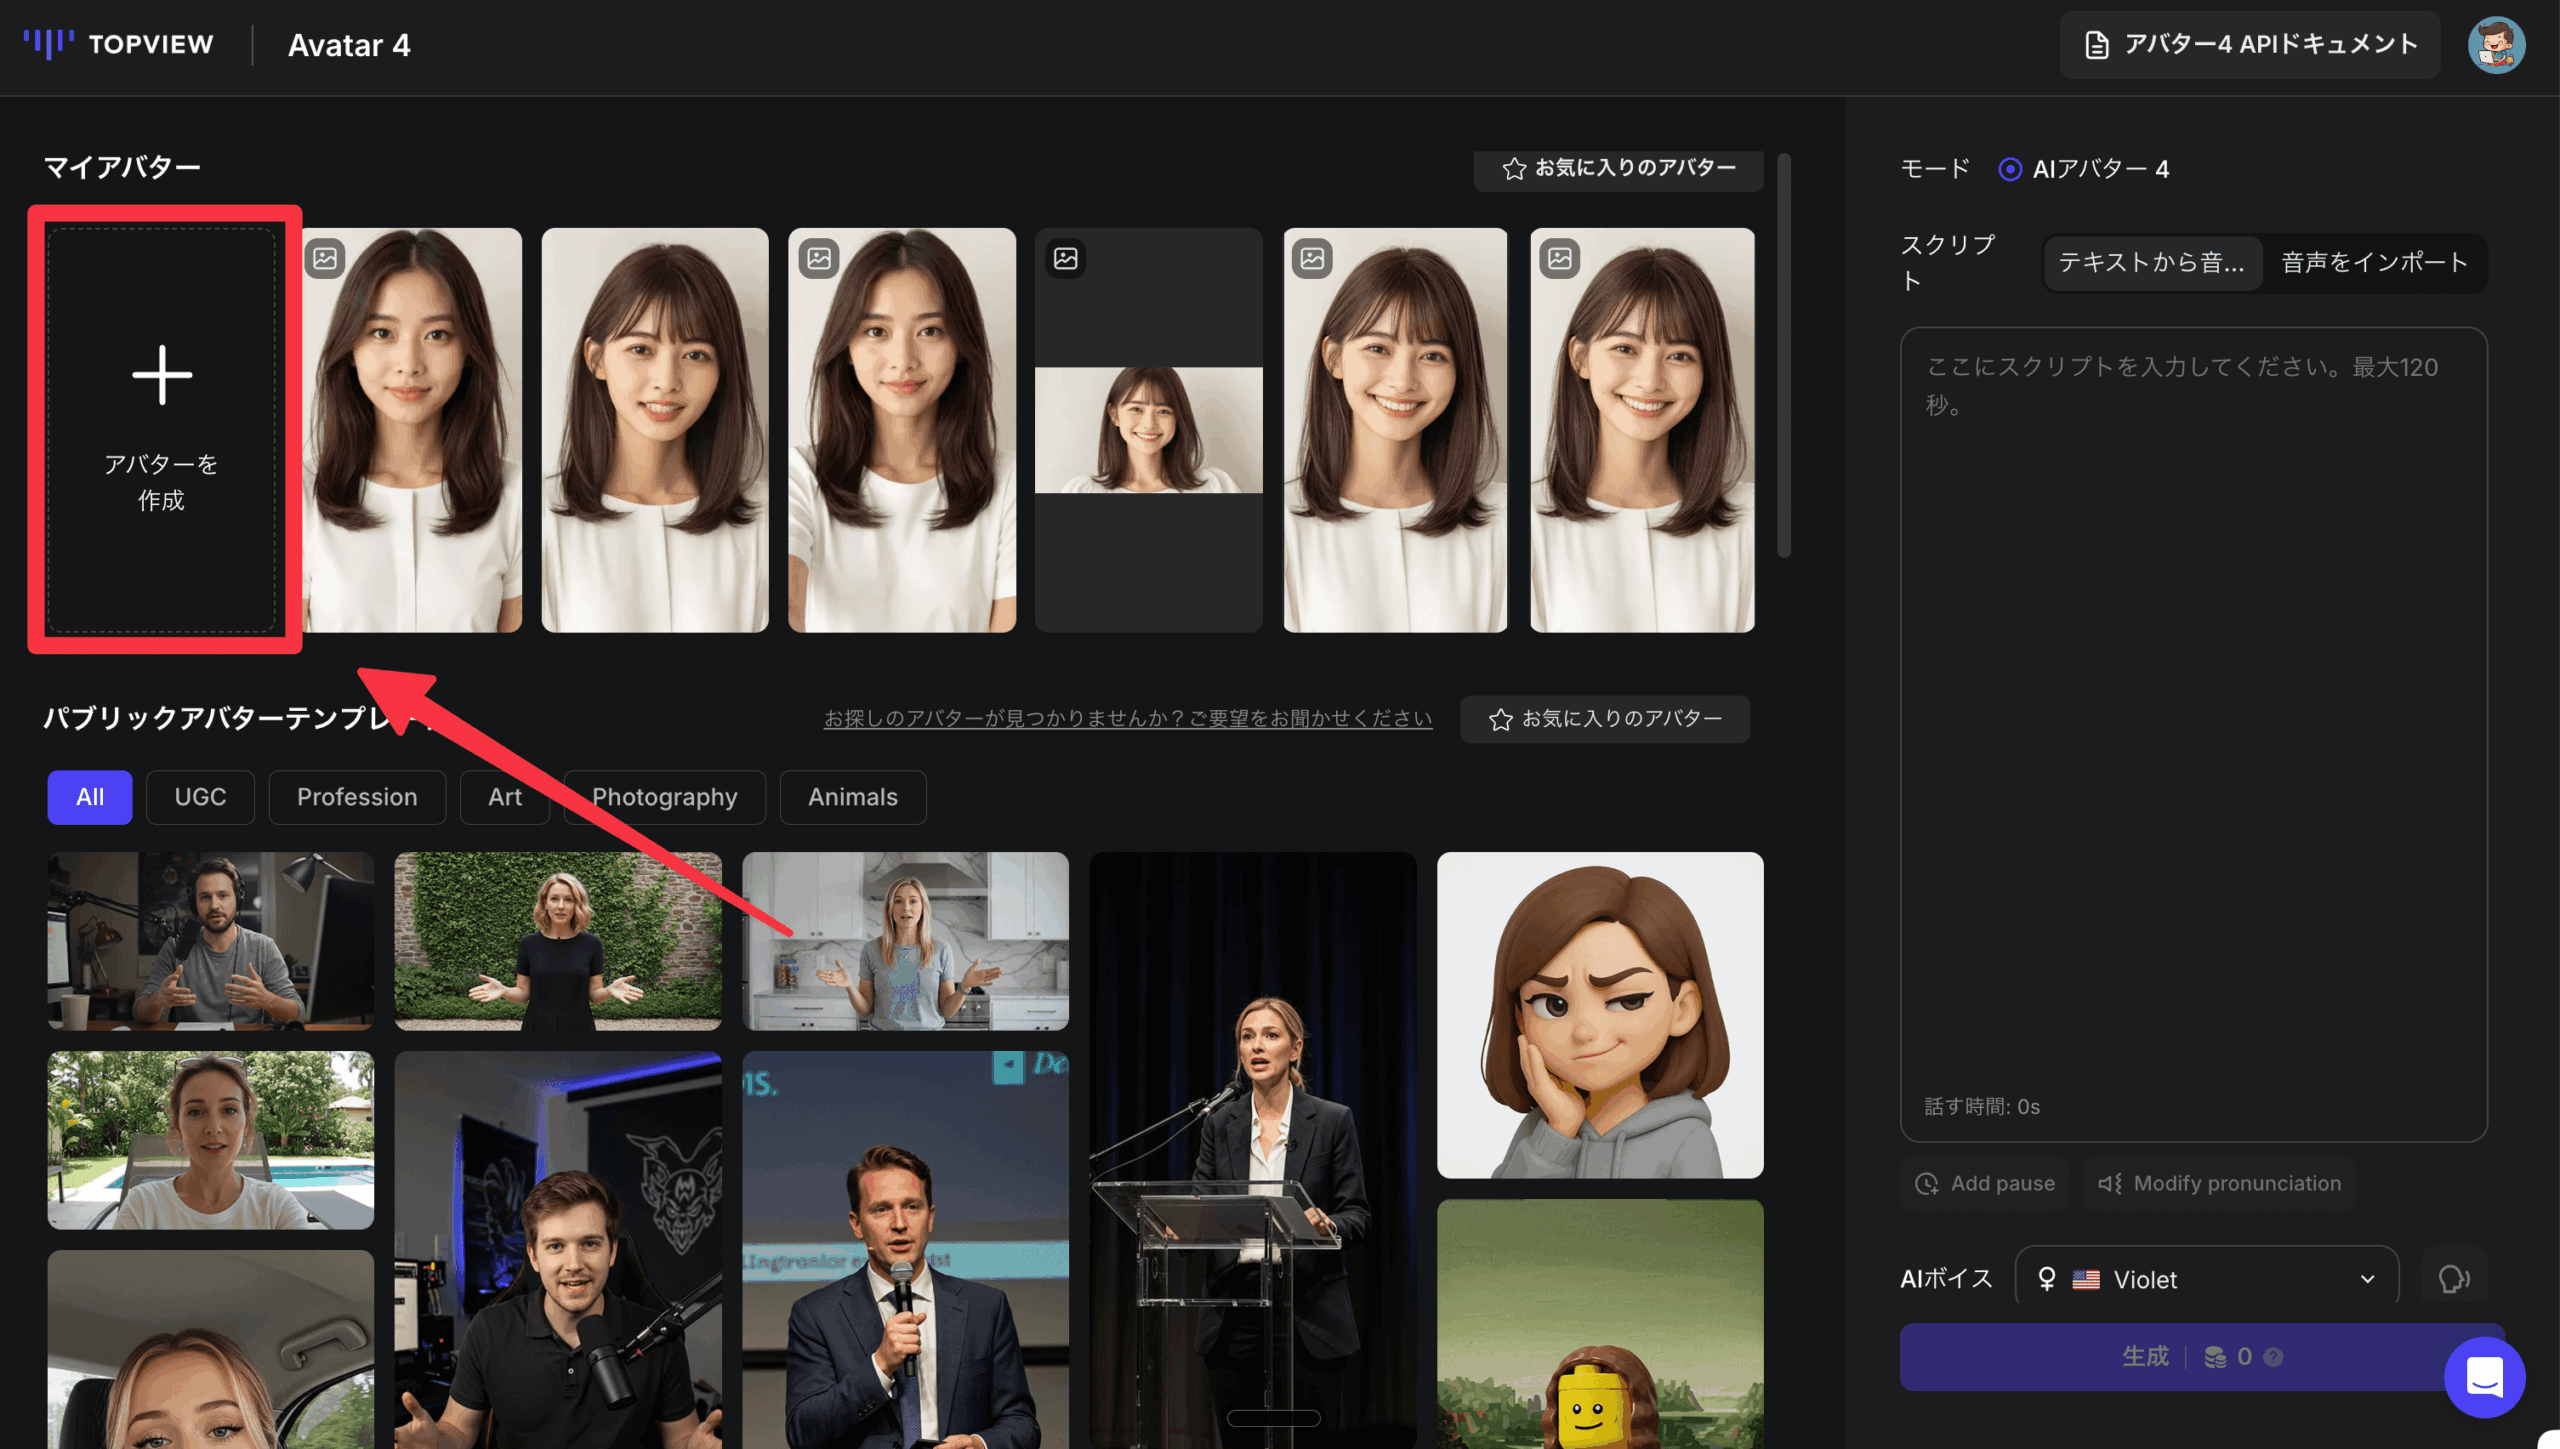Click the TOPVIEW logo
2560x1449 pixels.
[118, 45]
